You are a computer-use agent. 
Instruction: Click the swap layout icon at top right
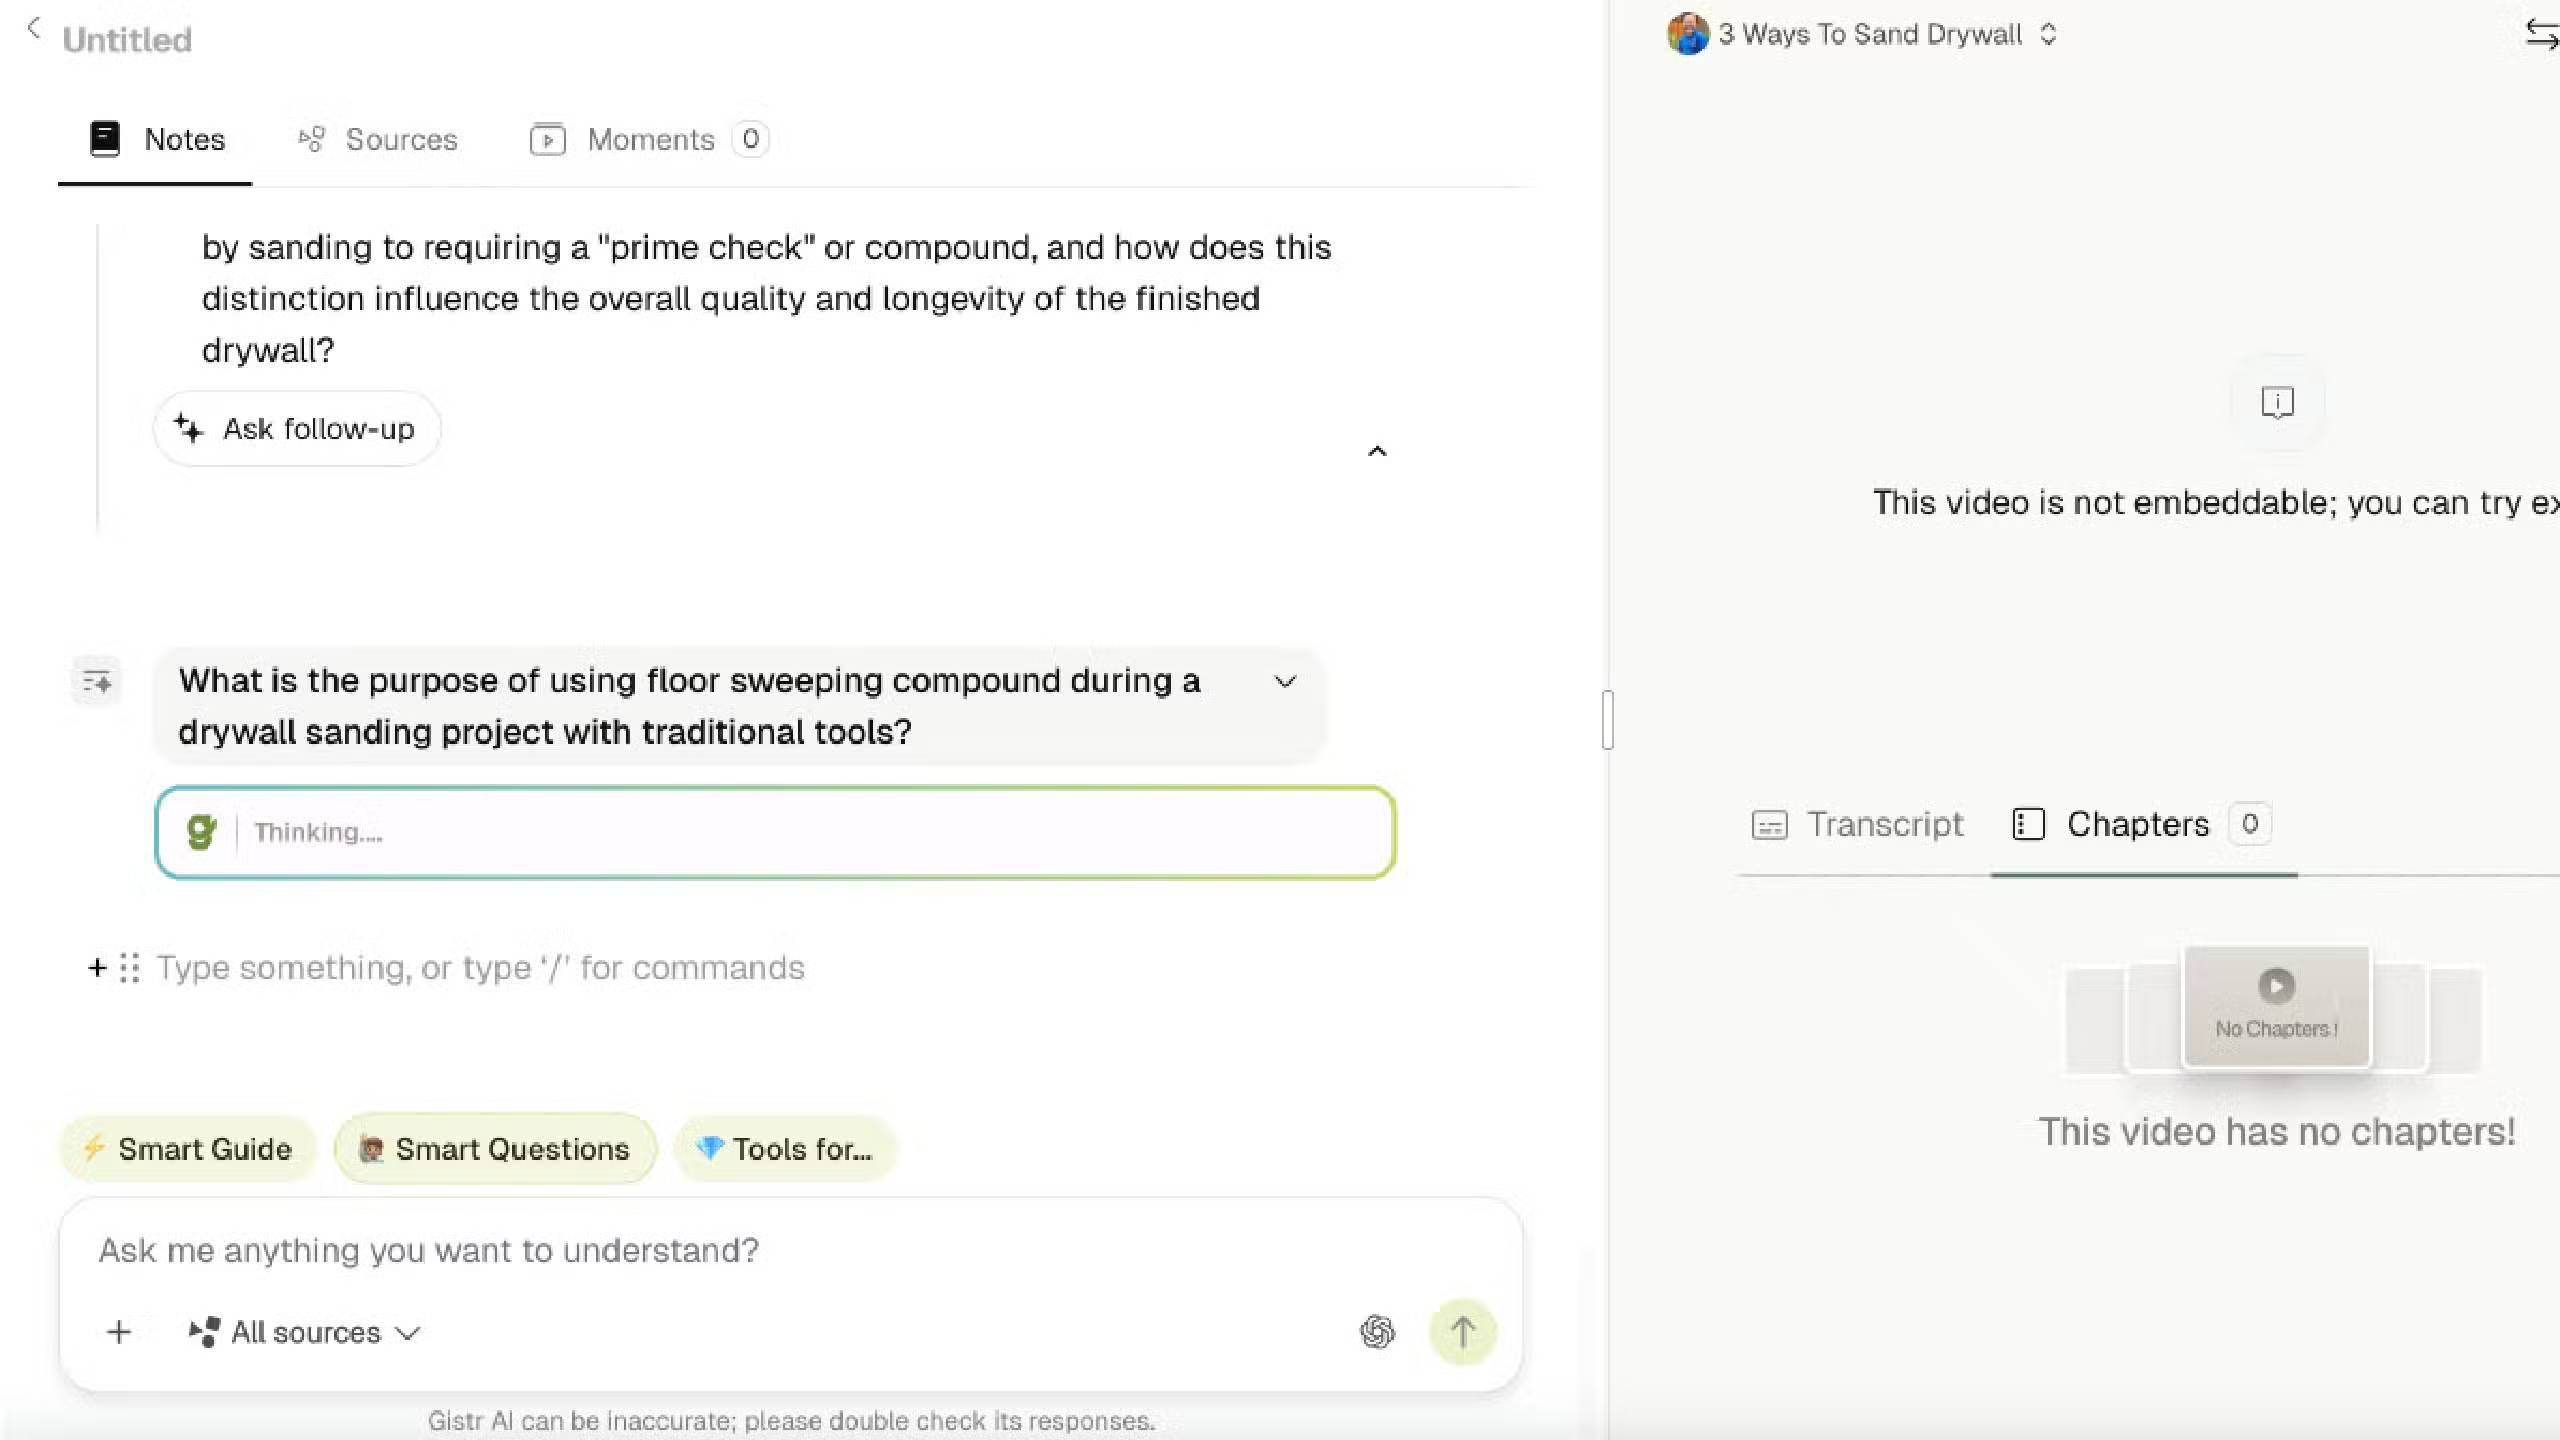(x=2540, y=35)
